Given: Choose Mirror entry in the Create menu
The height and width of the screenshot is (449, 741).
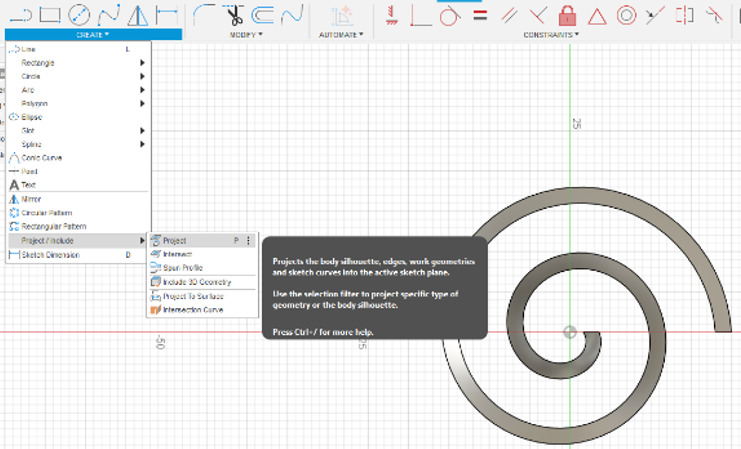Looking at the screenshot, I should point(78,199).
